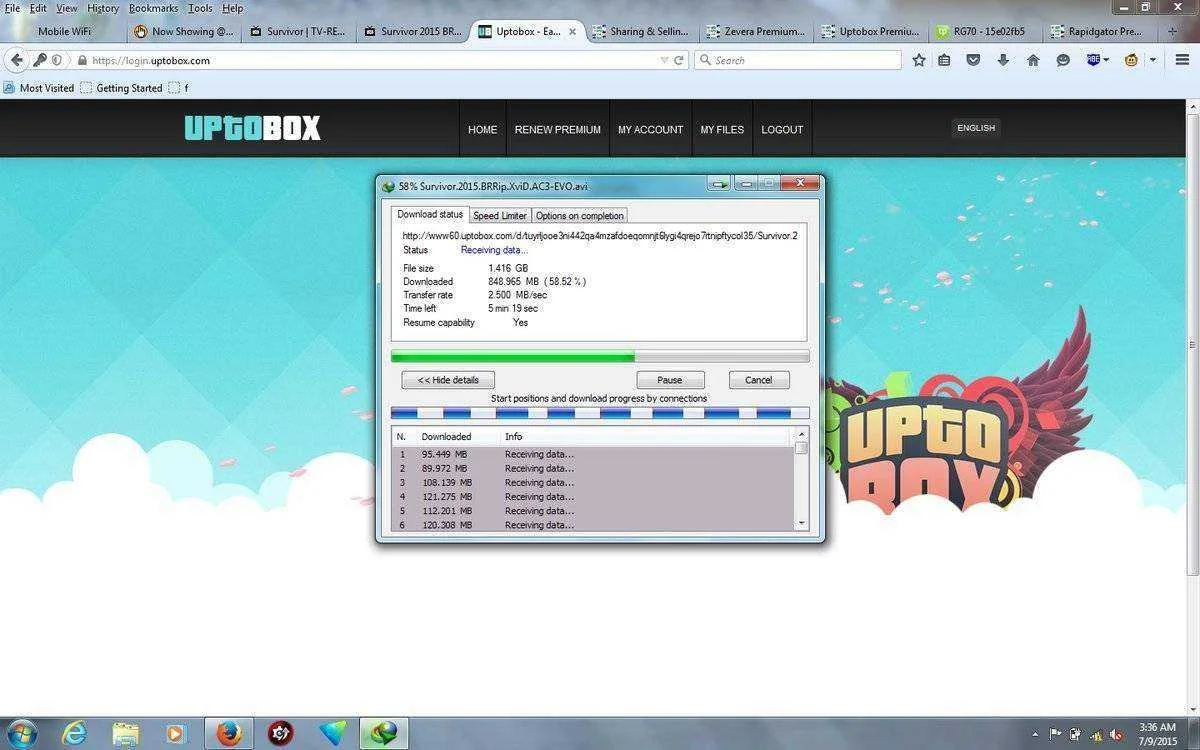Launch Internet Explorer from taskbar
Screen dimensions: 1200x750
(x=75, y=733)
